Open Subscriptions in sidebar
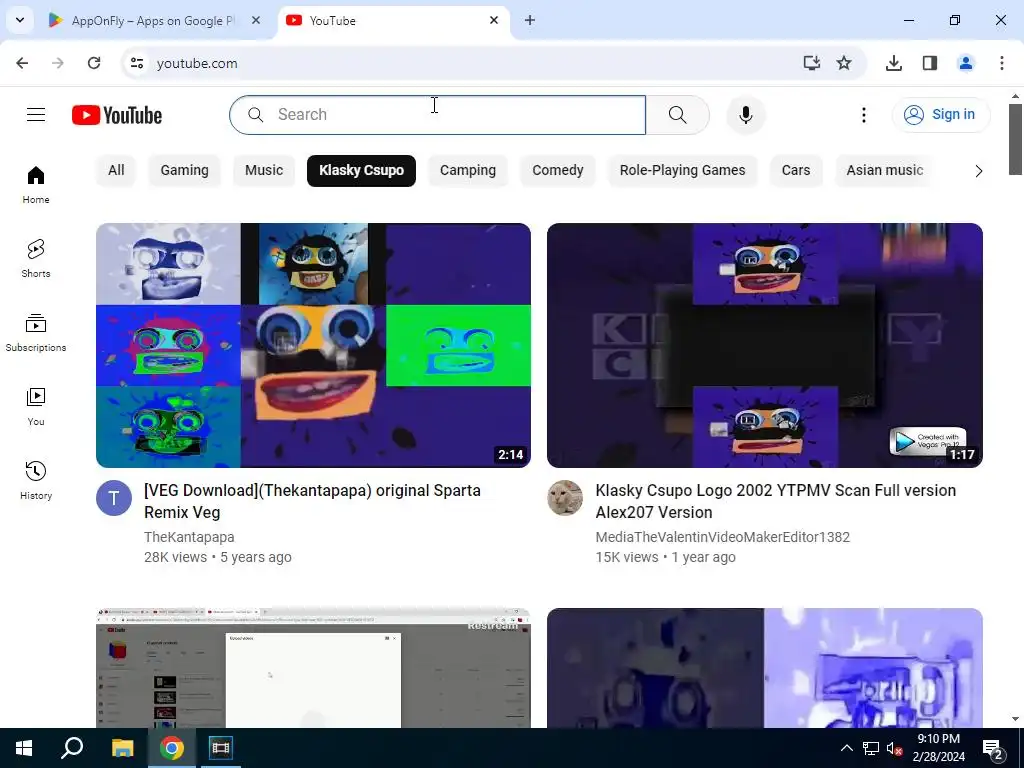Image resolution: width=1024 pixels, height=768 pixels. [36, 332]
